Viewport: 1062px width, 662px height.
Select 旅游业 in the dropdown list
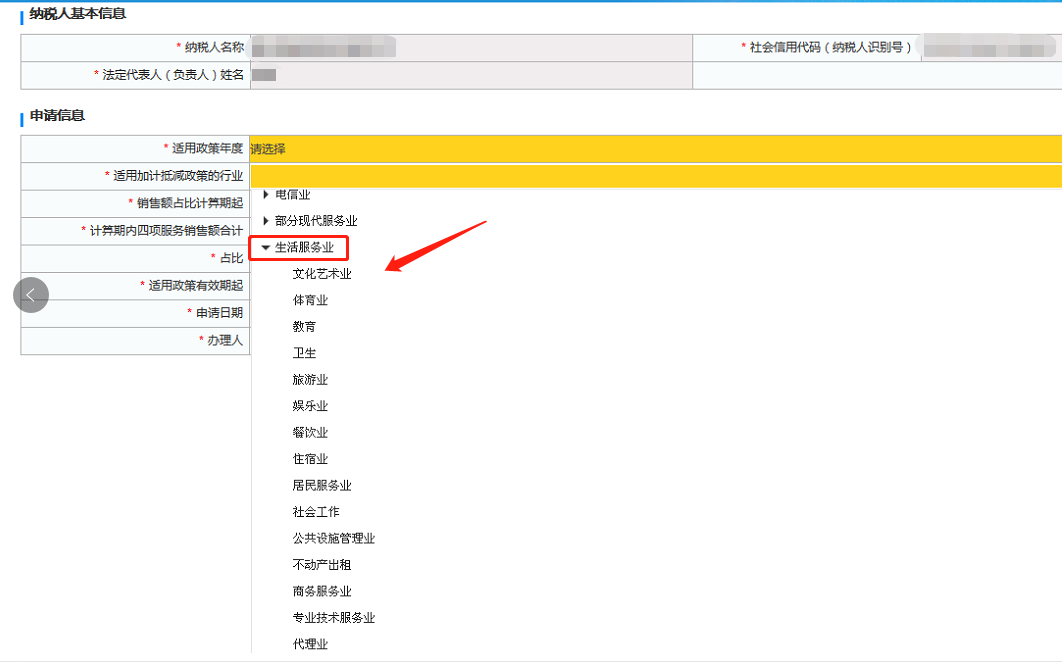[x=310, y=380]
